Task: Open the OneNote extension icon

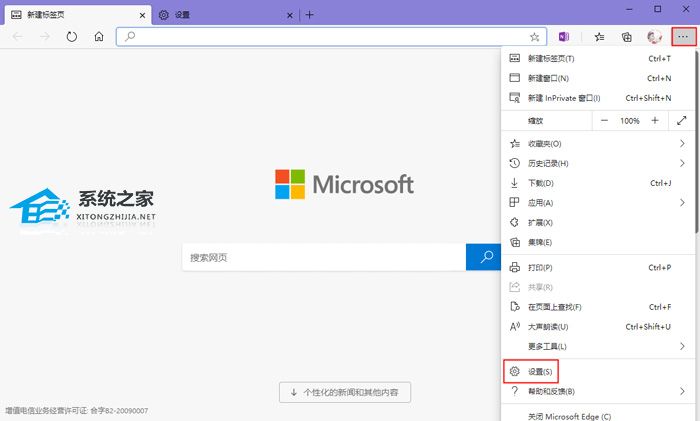Action: 564,37
